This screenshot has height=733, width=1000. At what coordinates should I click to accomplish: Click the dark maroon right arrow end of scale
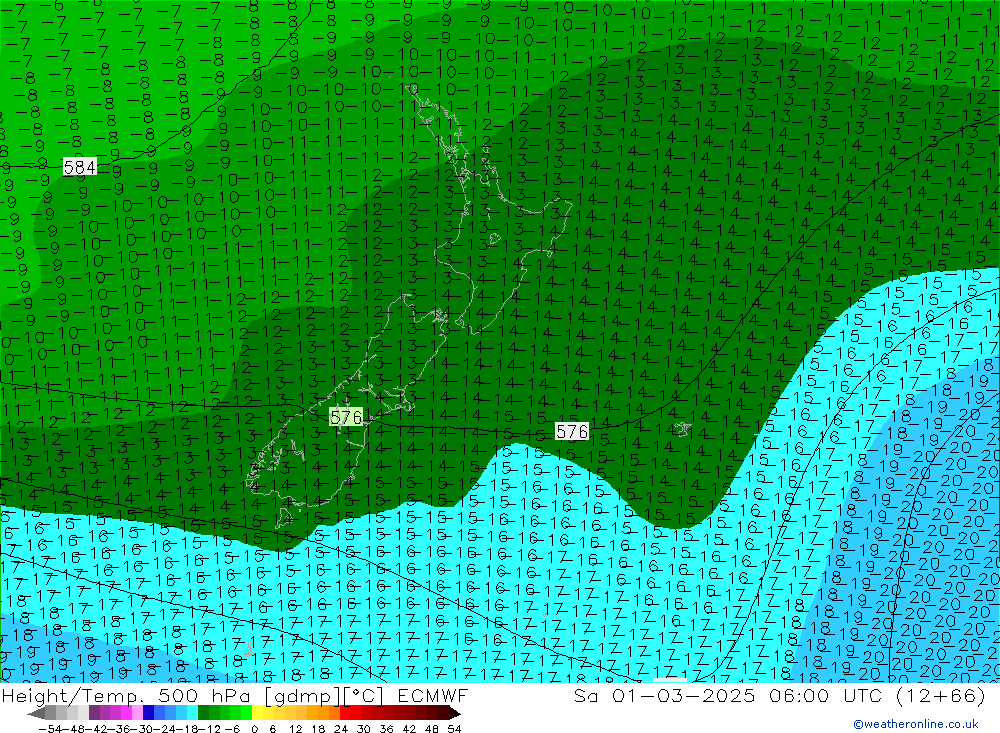pos(455,713)
